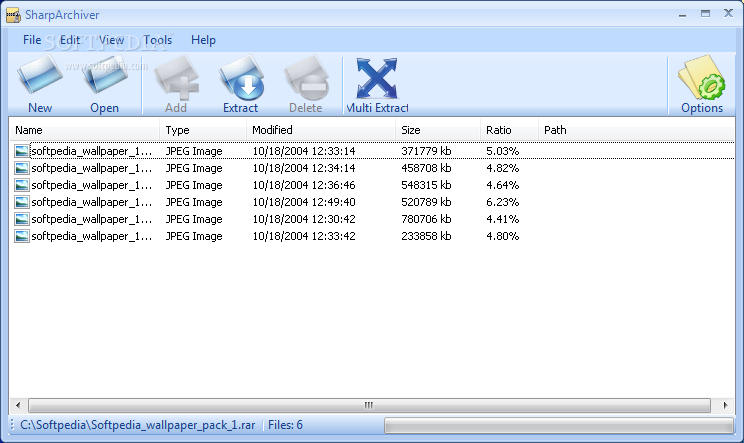The height and width of the screenshot is (443, 744).
Task: Click the size value 520789 kb
Action: pos(426,202)
